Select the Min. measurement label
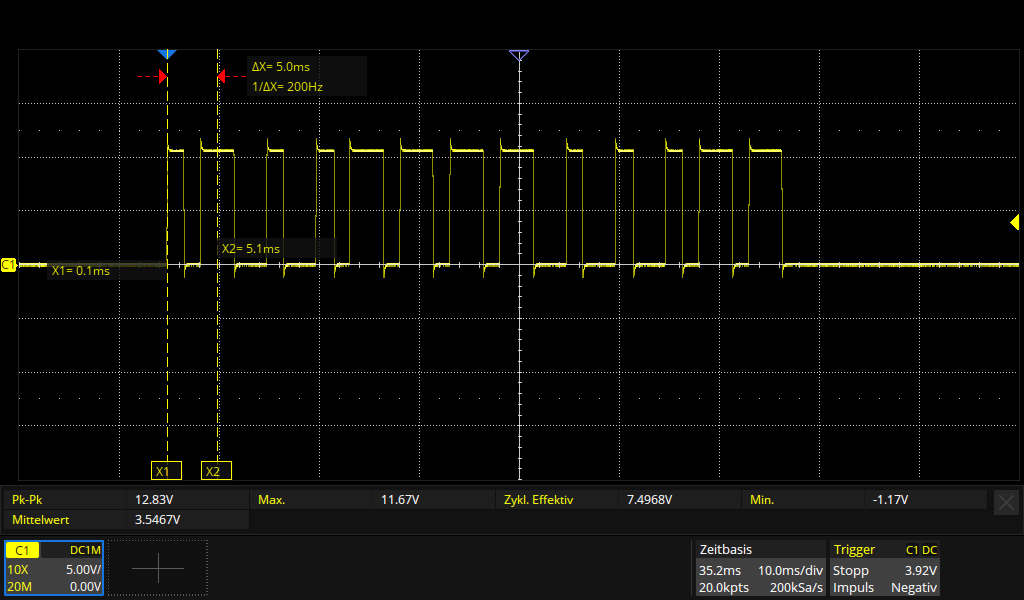 [762, 499]
